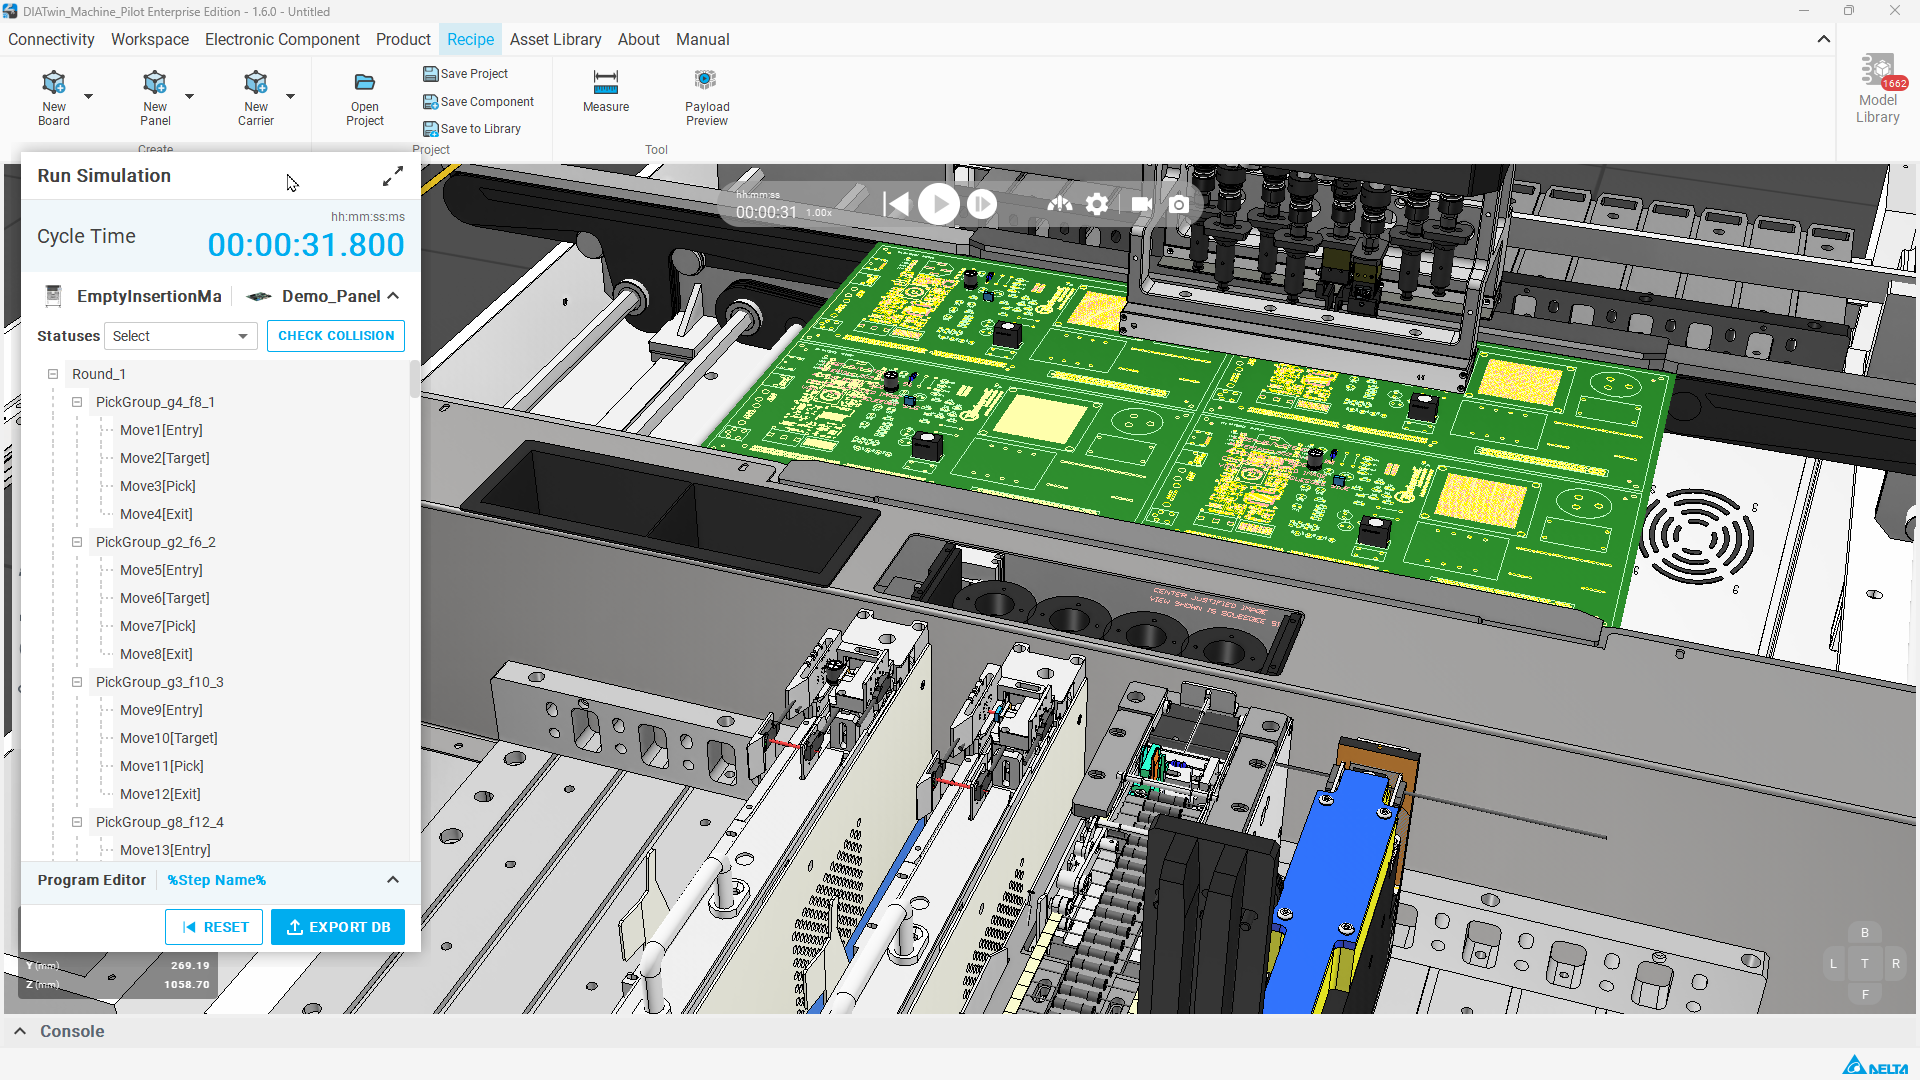Collapse the PickGroup_g8_f12_4 node
Screen dimensions: 1920x1080
click(x=77, y=822)
